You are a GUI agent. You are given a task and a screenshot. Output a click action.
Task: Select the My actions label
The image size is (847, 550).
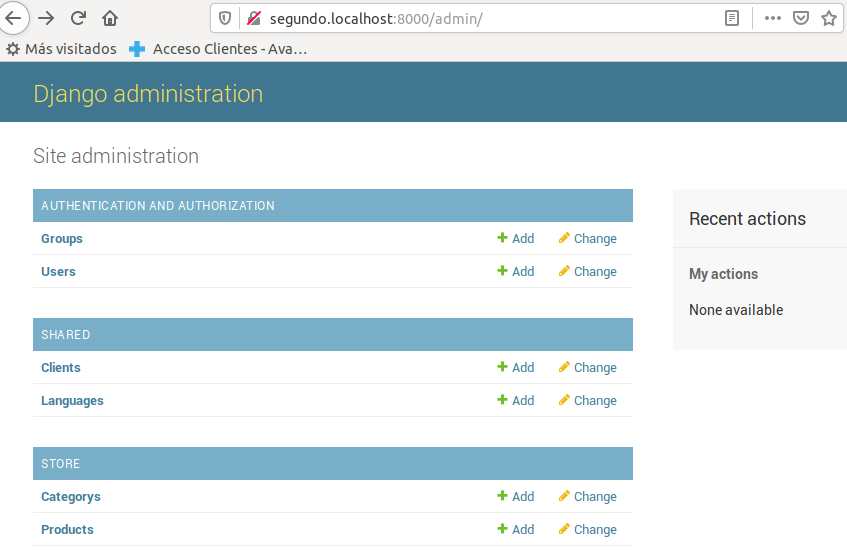(x=723, y=274)
